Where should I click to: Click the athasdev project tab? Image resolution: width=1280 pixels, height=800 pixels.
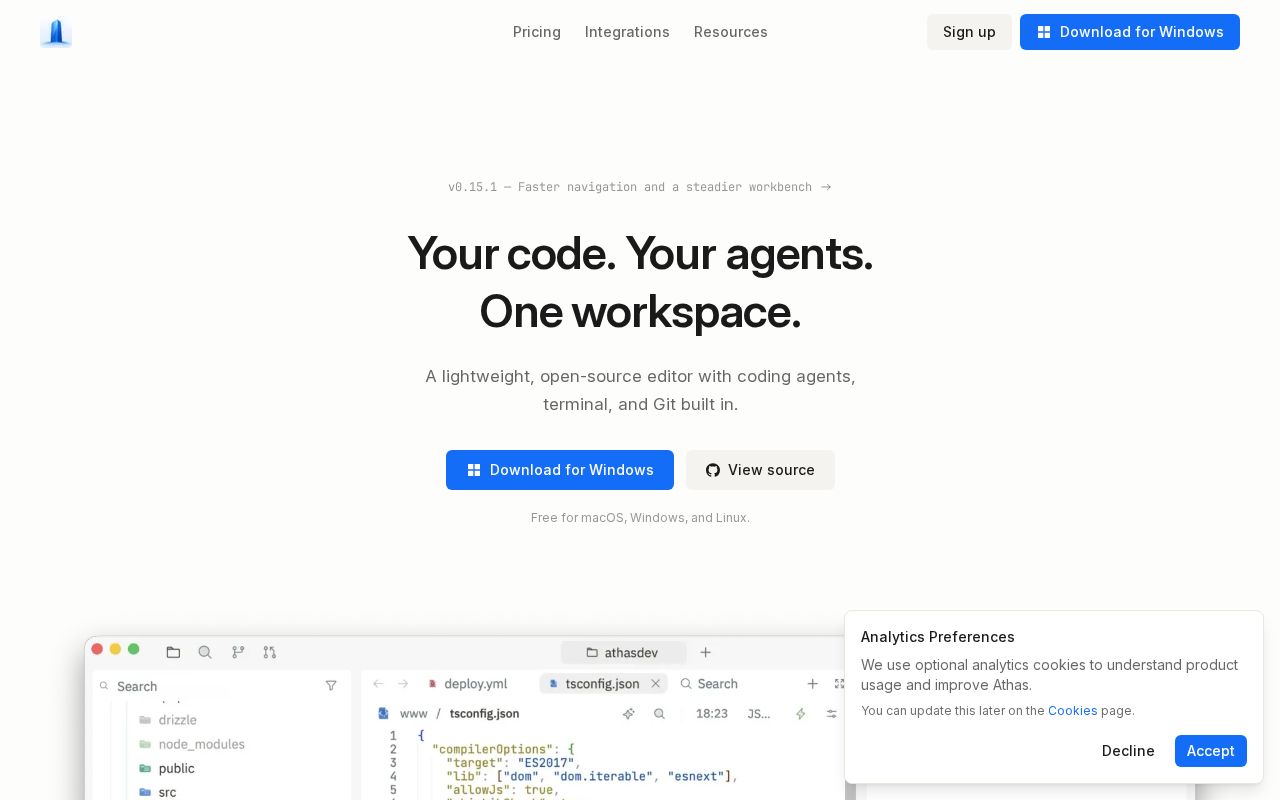[x=624, y=652]
